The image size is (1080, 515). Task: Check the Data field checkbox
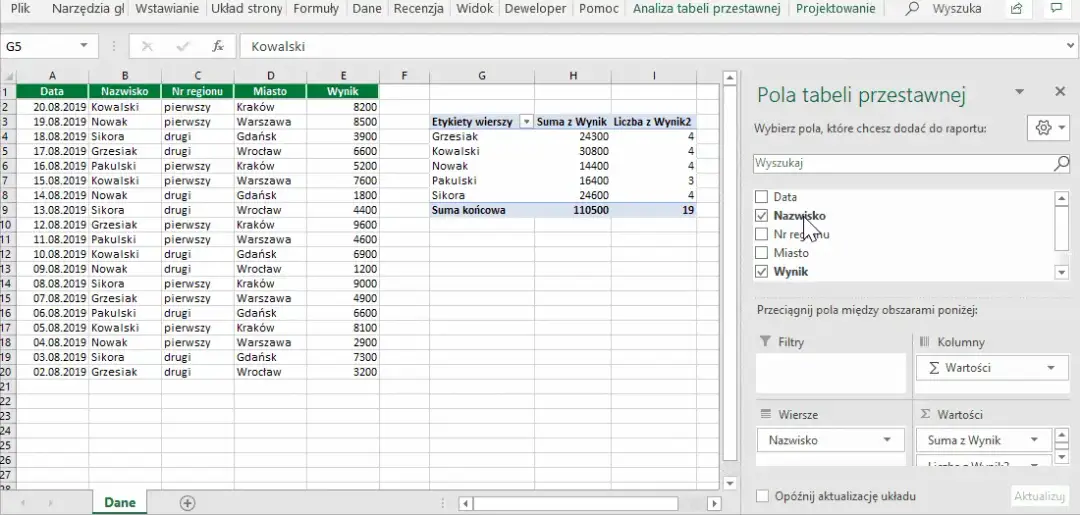[763, 197]
